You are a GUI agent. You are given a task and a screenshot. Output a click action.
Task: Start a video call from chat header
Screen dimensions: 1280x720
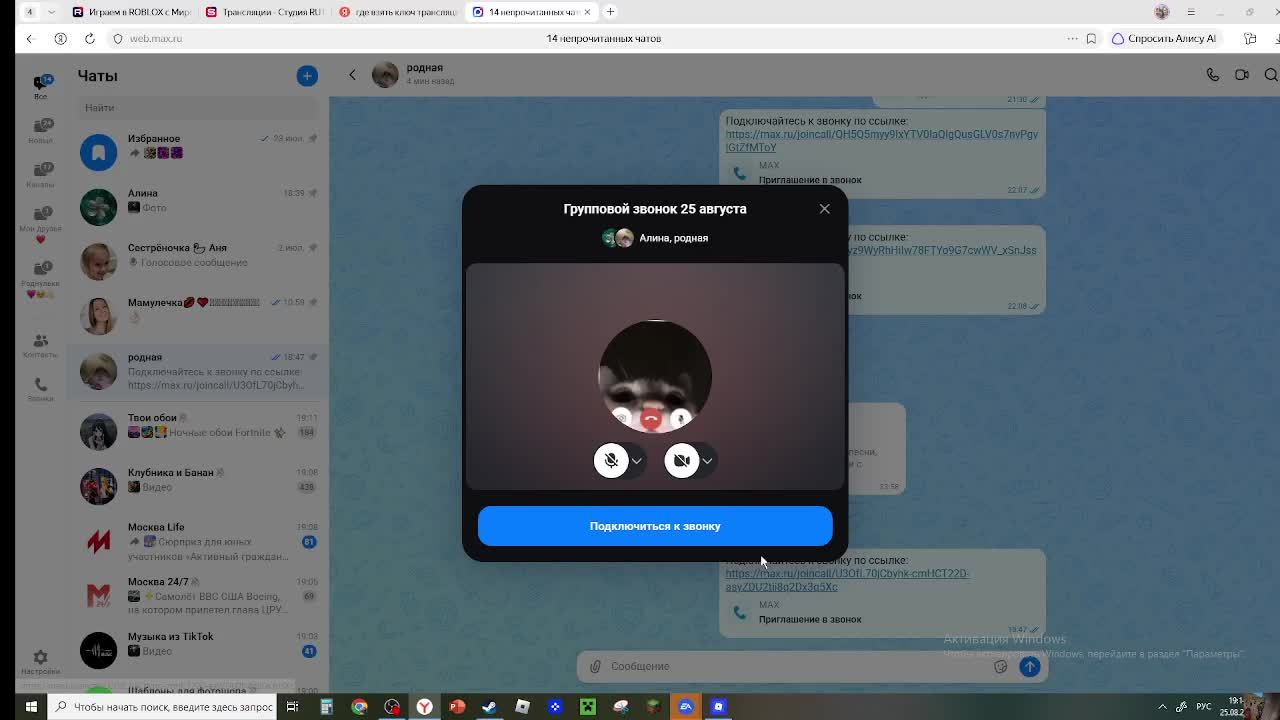tap(1242, 74)
